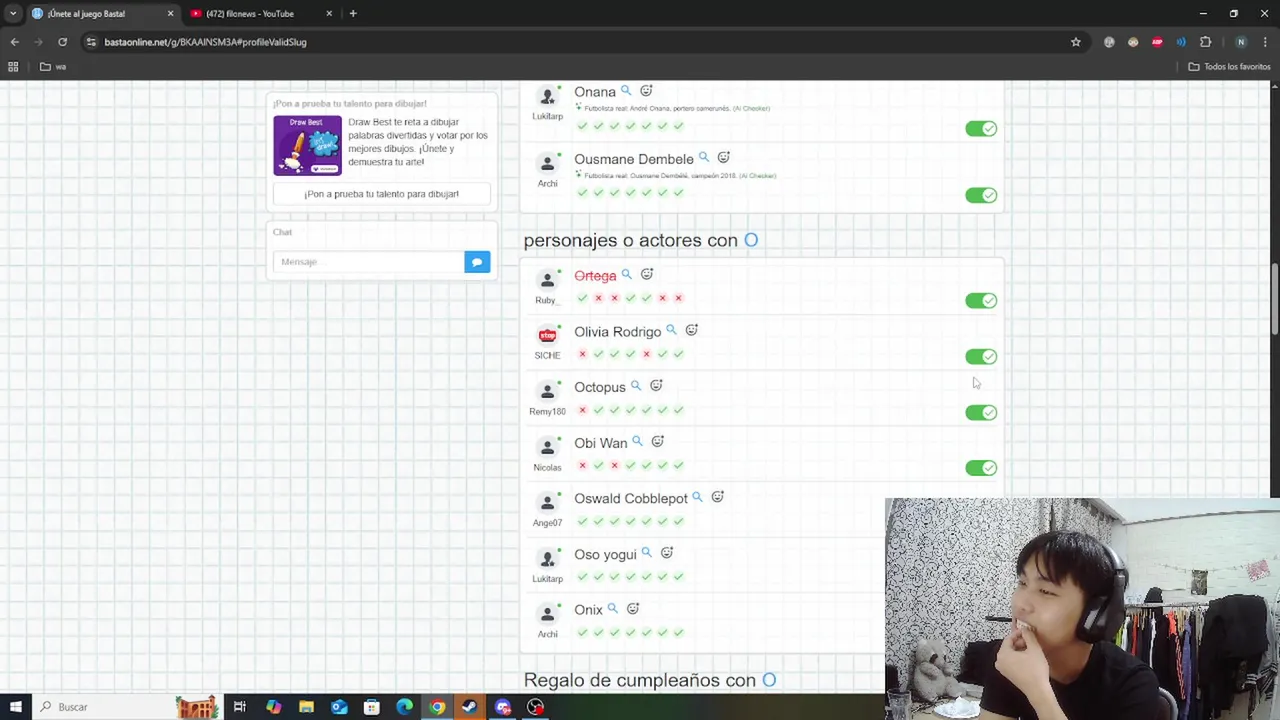The height and width of the screenshot is (720, 1280).
Task: Open emoji reaction for Onana
Action: [646, 91]
